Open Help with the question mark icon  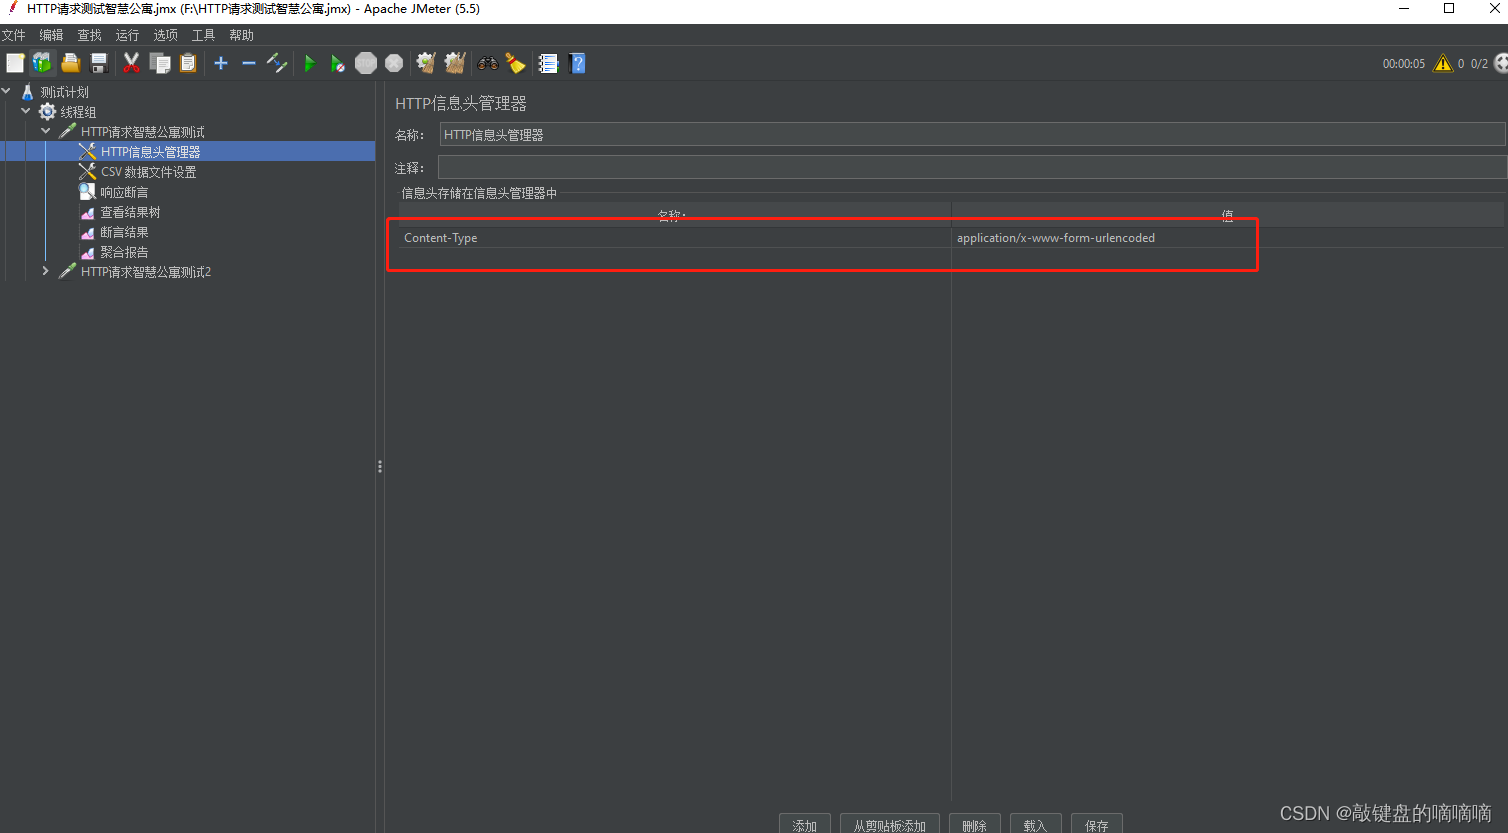[577, 63]
